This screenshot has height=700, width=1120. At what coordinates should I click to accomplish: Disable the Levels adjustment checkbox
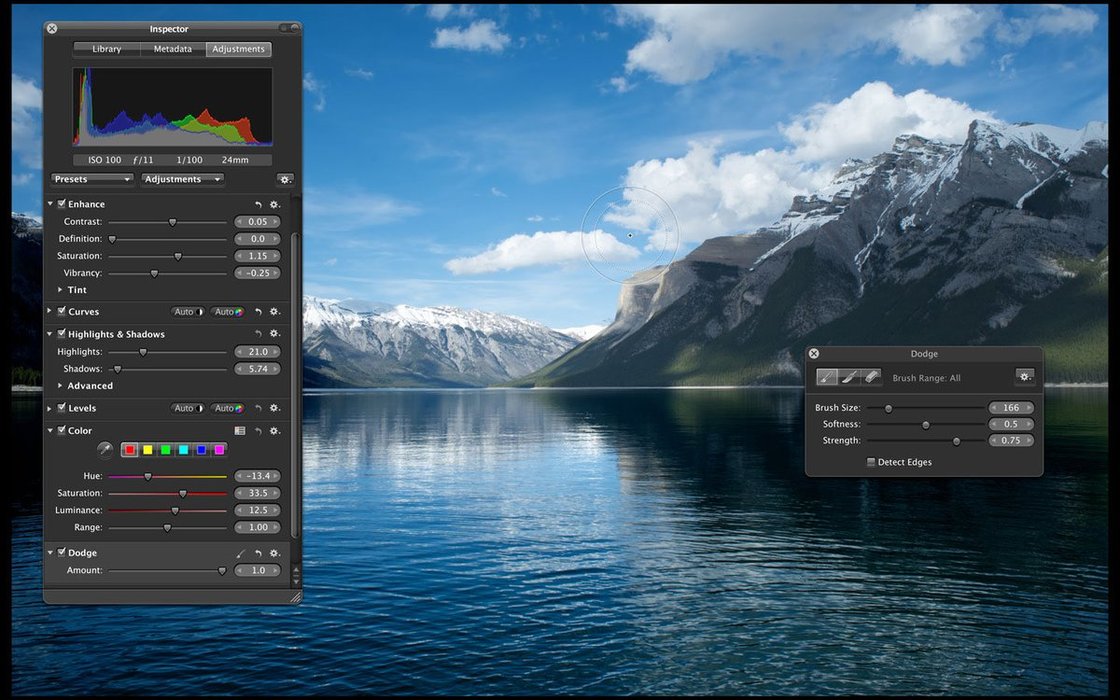tap(62, 408)
